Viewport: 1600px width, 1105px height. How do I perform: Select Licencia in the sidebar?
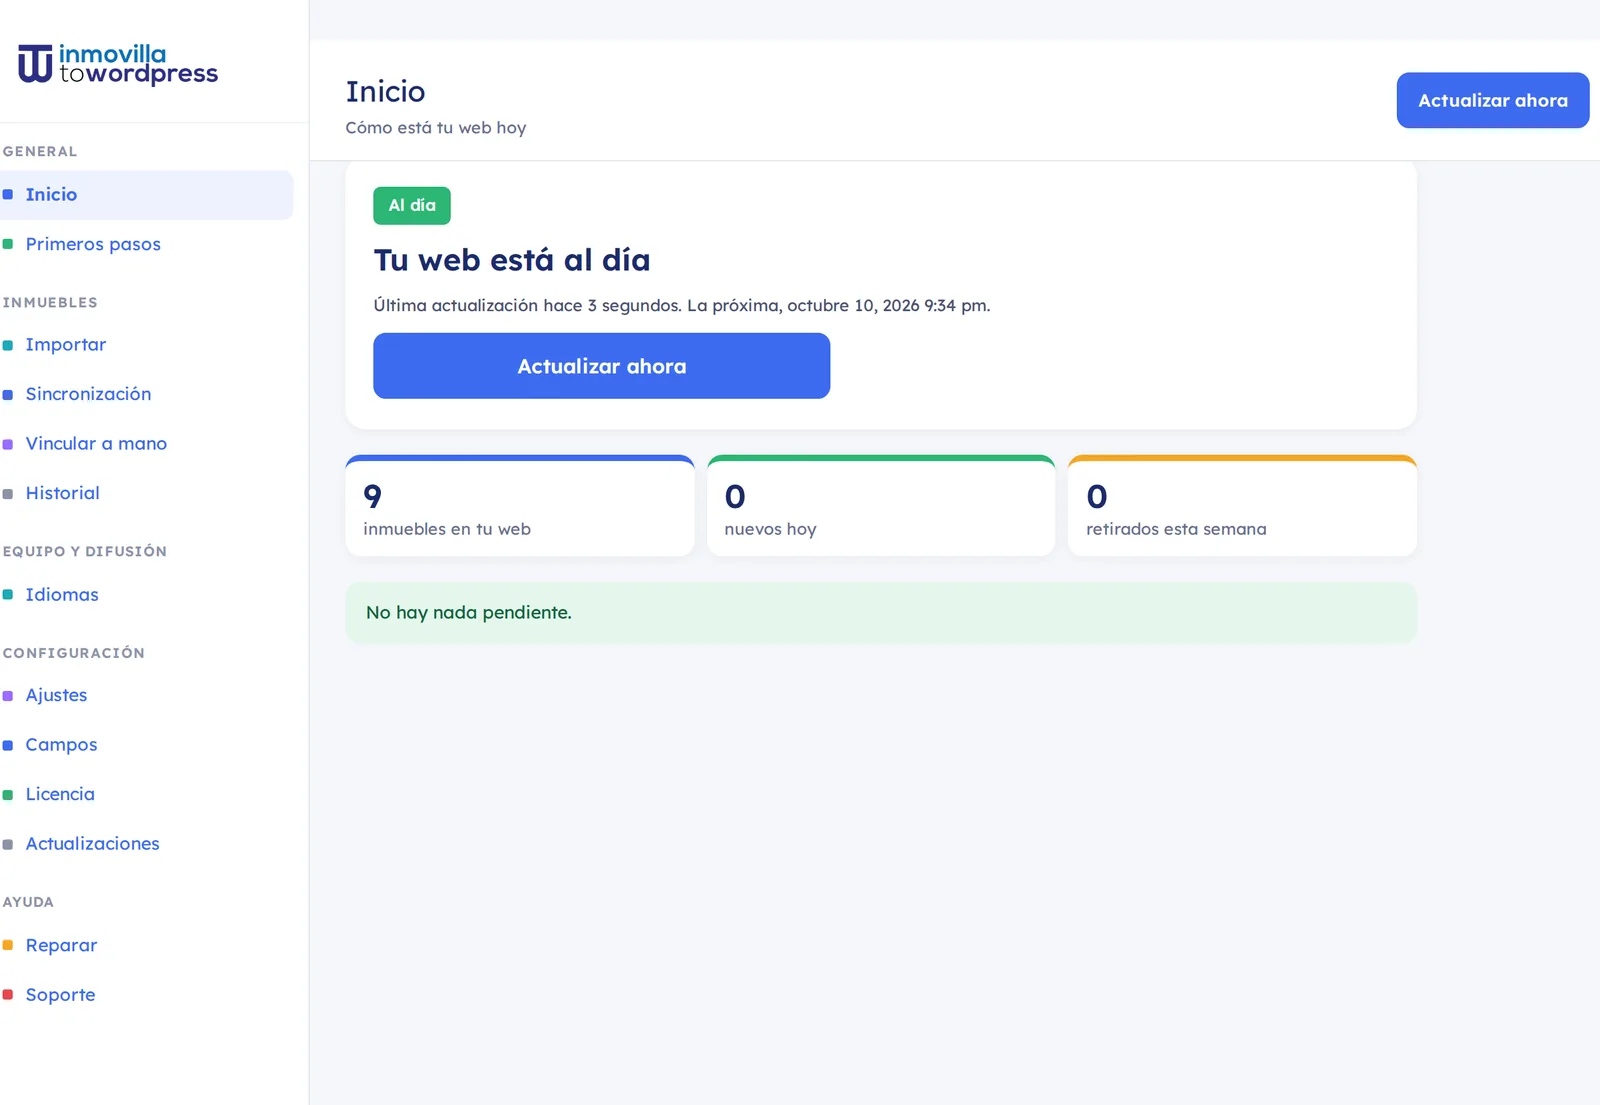click(146, 794)
